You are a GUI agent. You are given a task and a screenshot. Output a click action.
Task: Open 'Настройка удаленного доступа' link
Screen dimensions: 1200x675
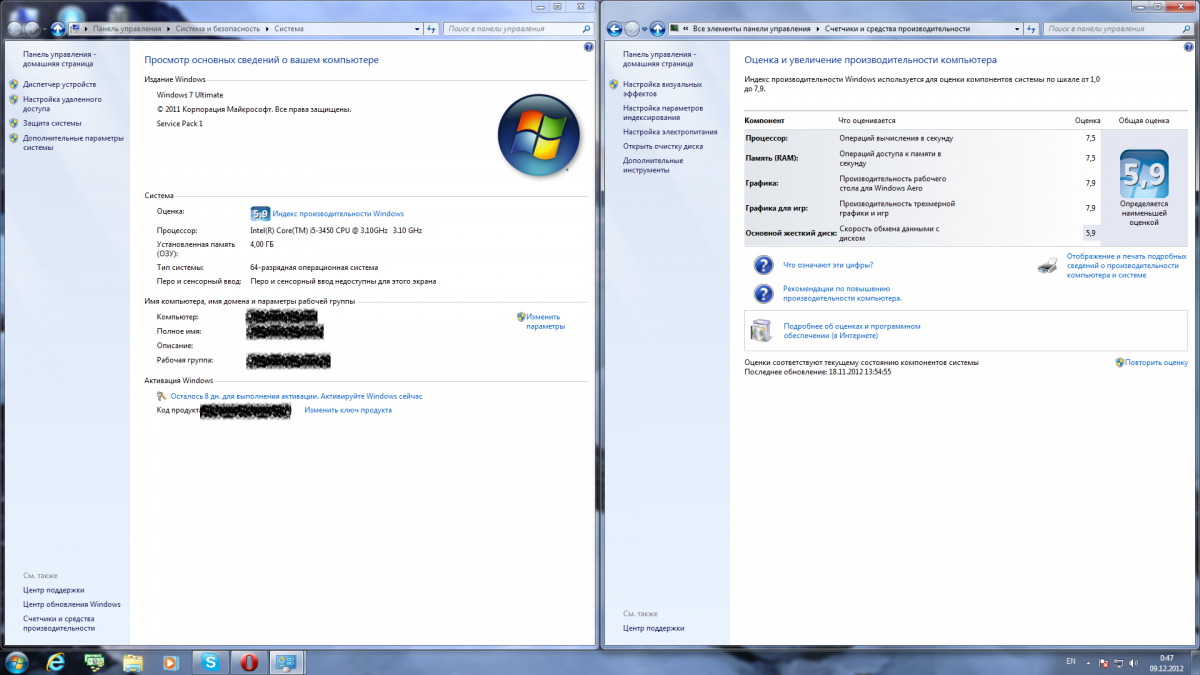(x=62, y=104)
